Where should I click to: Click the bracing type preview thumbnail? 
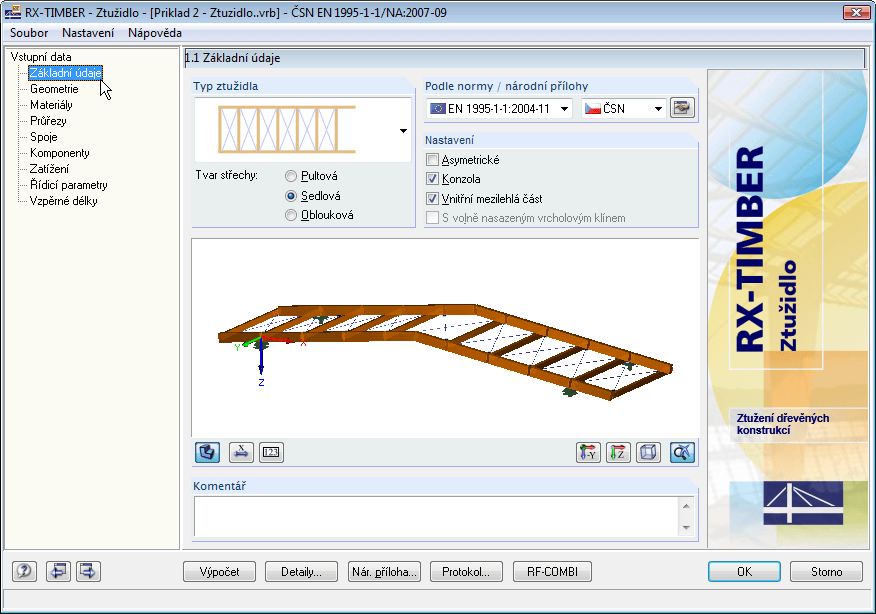click(287, 130)
